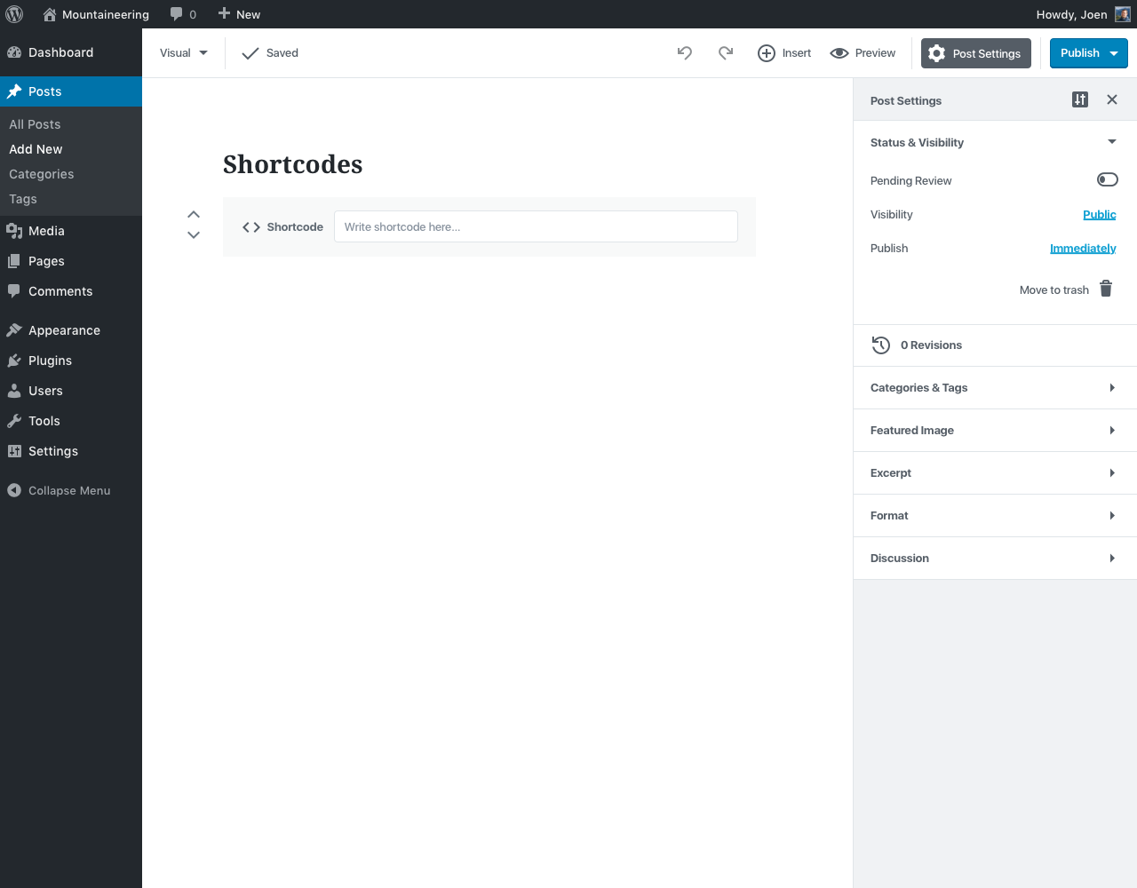Open the Publish dropdown arrow
Image resolution: width=1137 pixels, height=888 pixels.
[1115, 53]
